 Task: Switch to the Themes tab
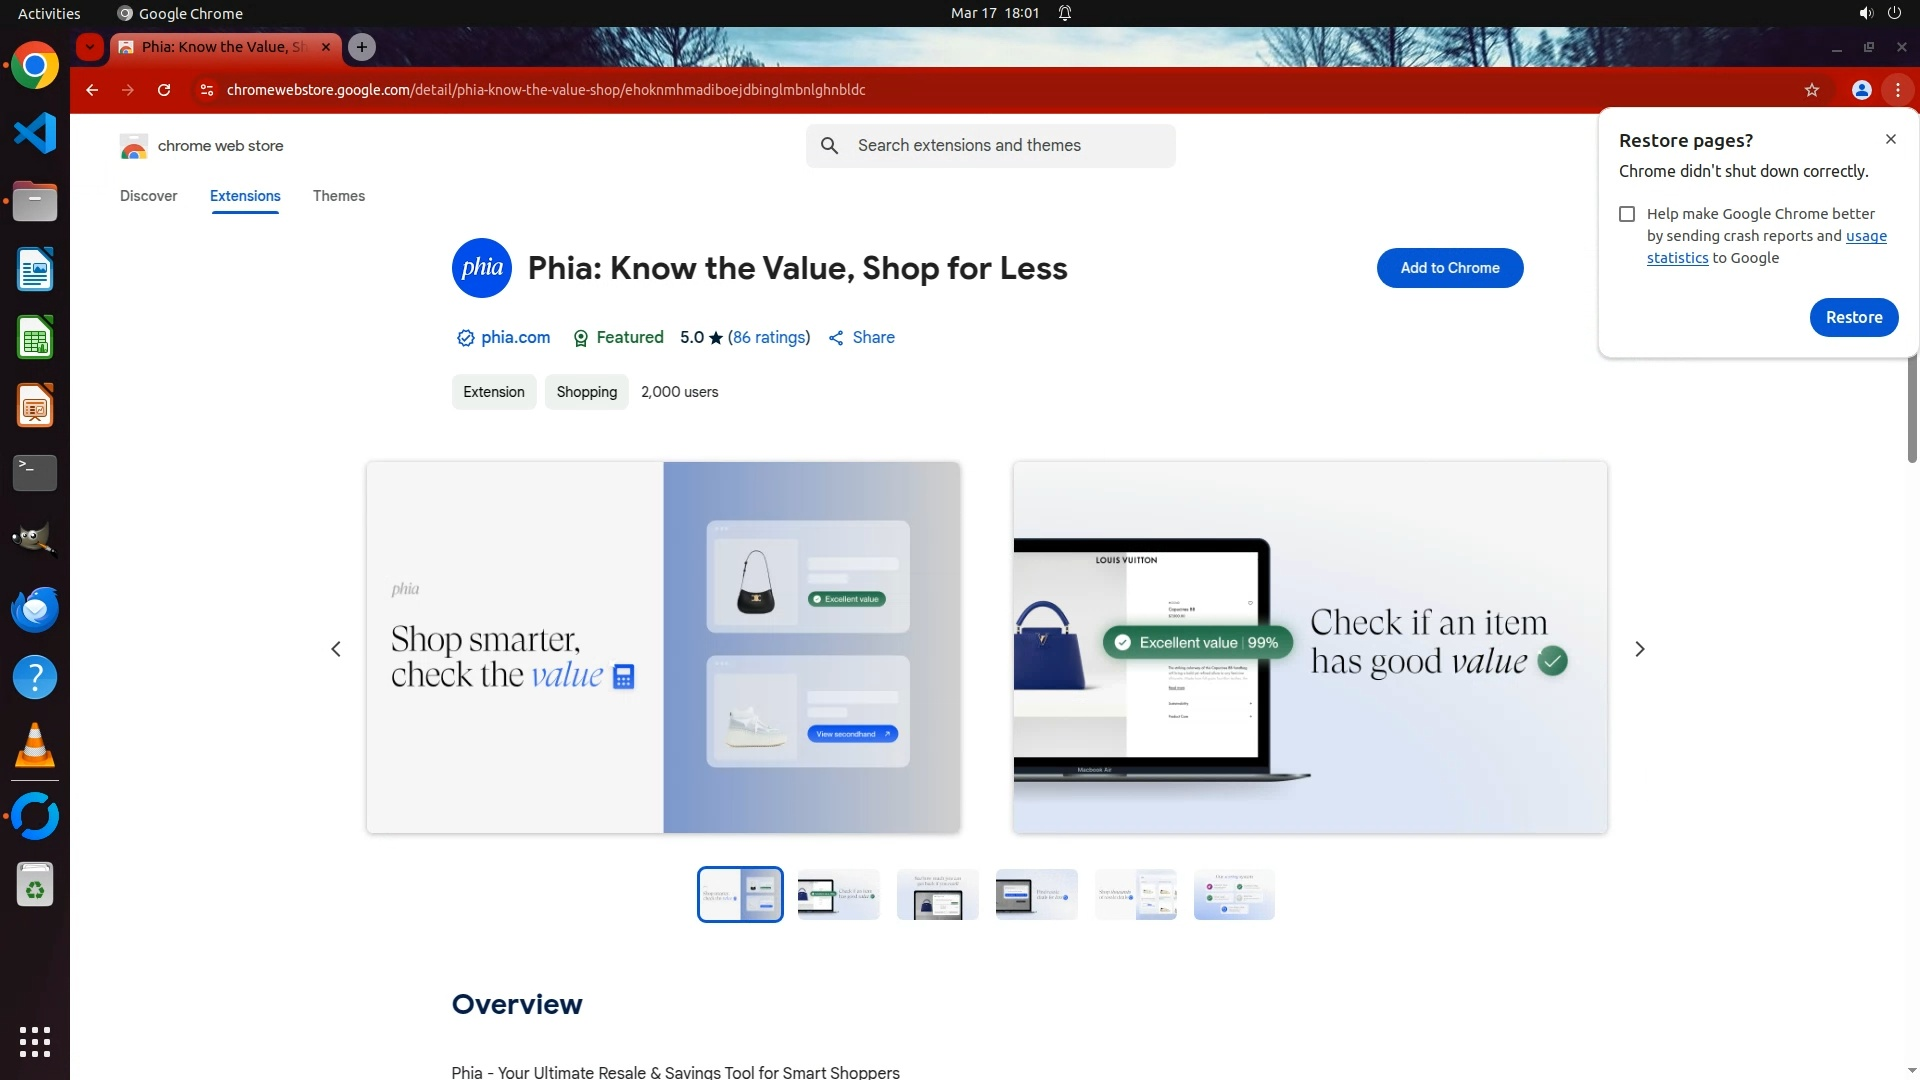(338, 196)
